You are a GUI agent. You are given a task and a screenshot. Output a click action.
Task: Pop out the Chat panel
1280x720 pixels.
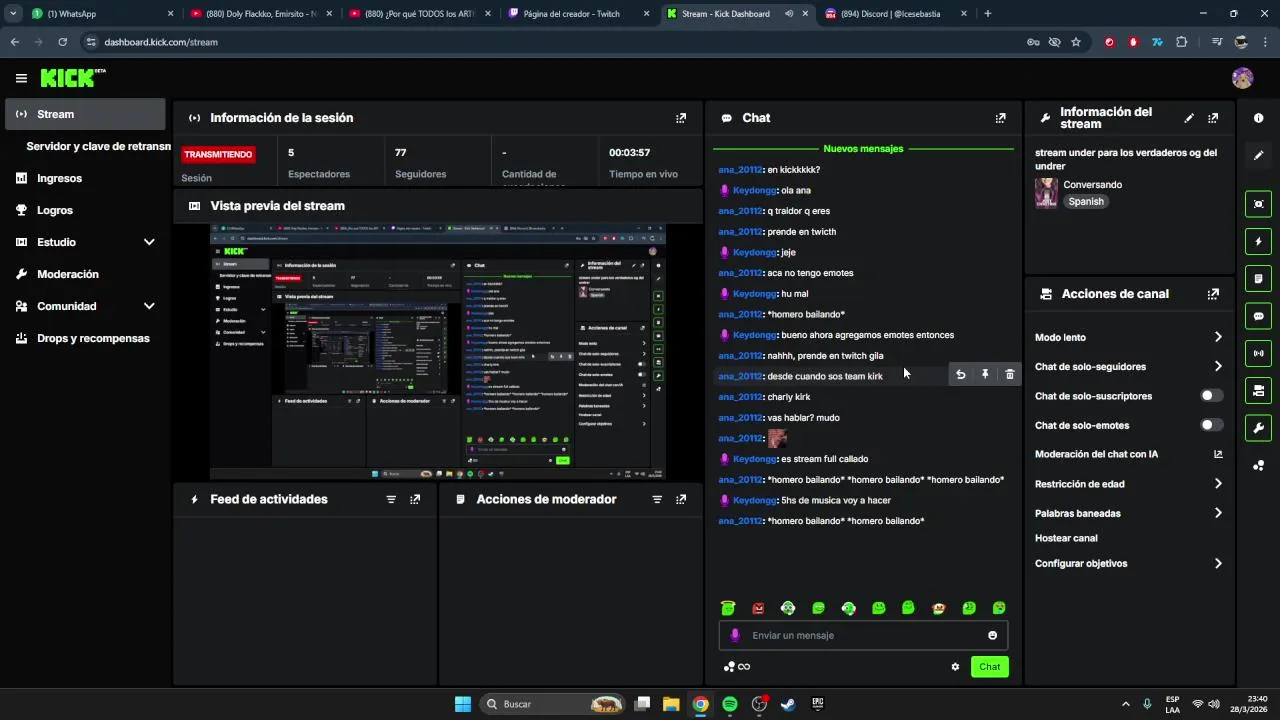pyautogui.click(x=1000, y=118)
